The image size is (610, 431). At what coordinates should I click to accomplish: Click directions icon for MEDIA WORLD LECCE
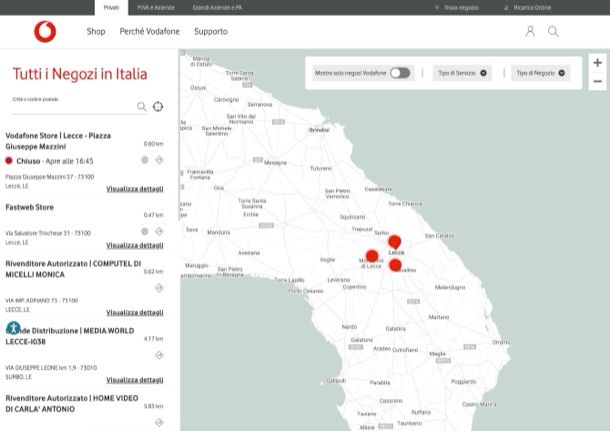(x=159, y=355)
